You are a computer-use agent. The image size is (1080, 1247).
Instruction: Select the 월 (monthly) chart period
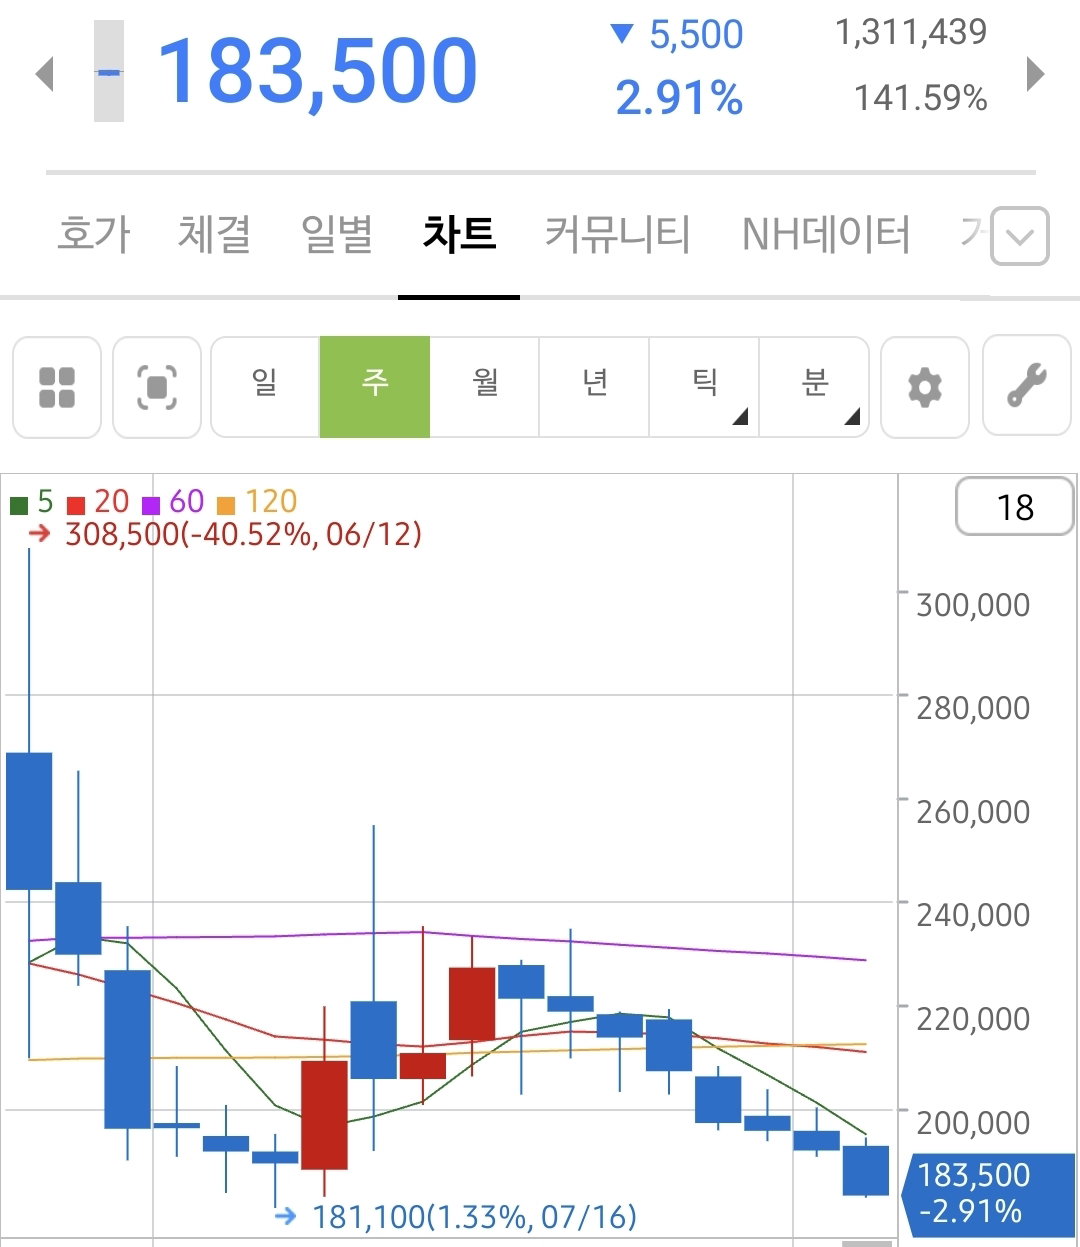pos(485,387)
